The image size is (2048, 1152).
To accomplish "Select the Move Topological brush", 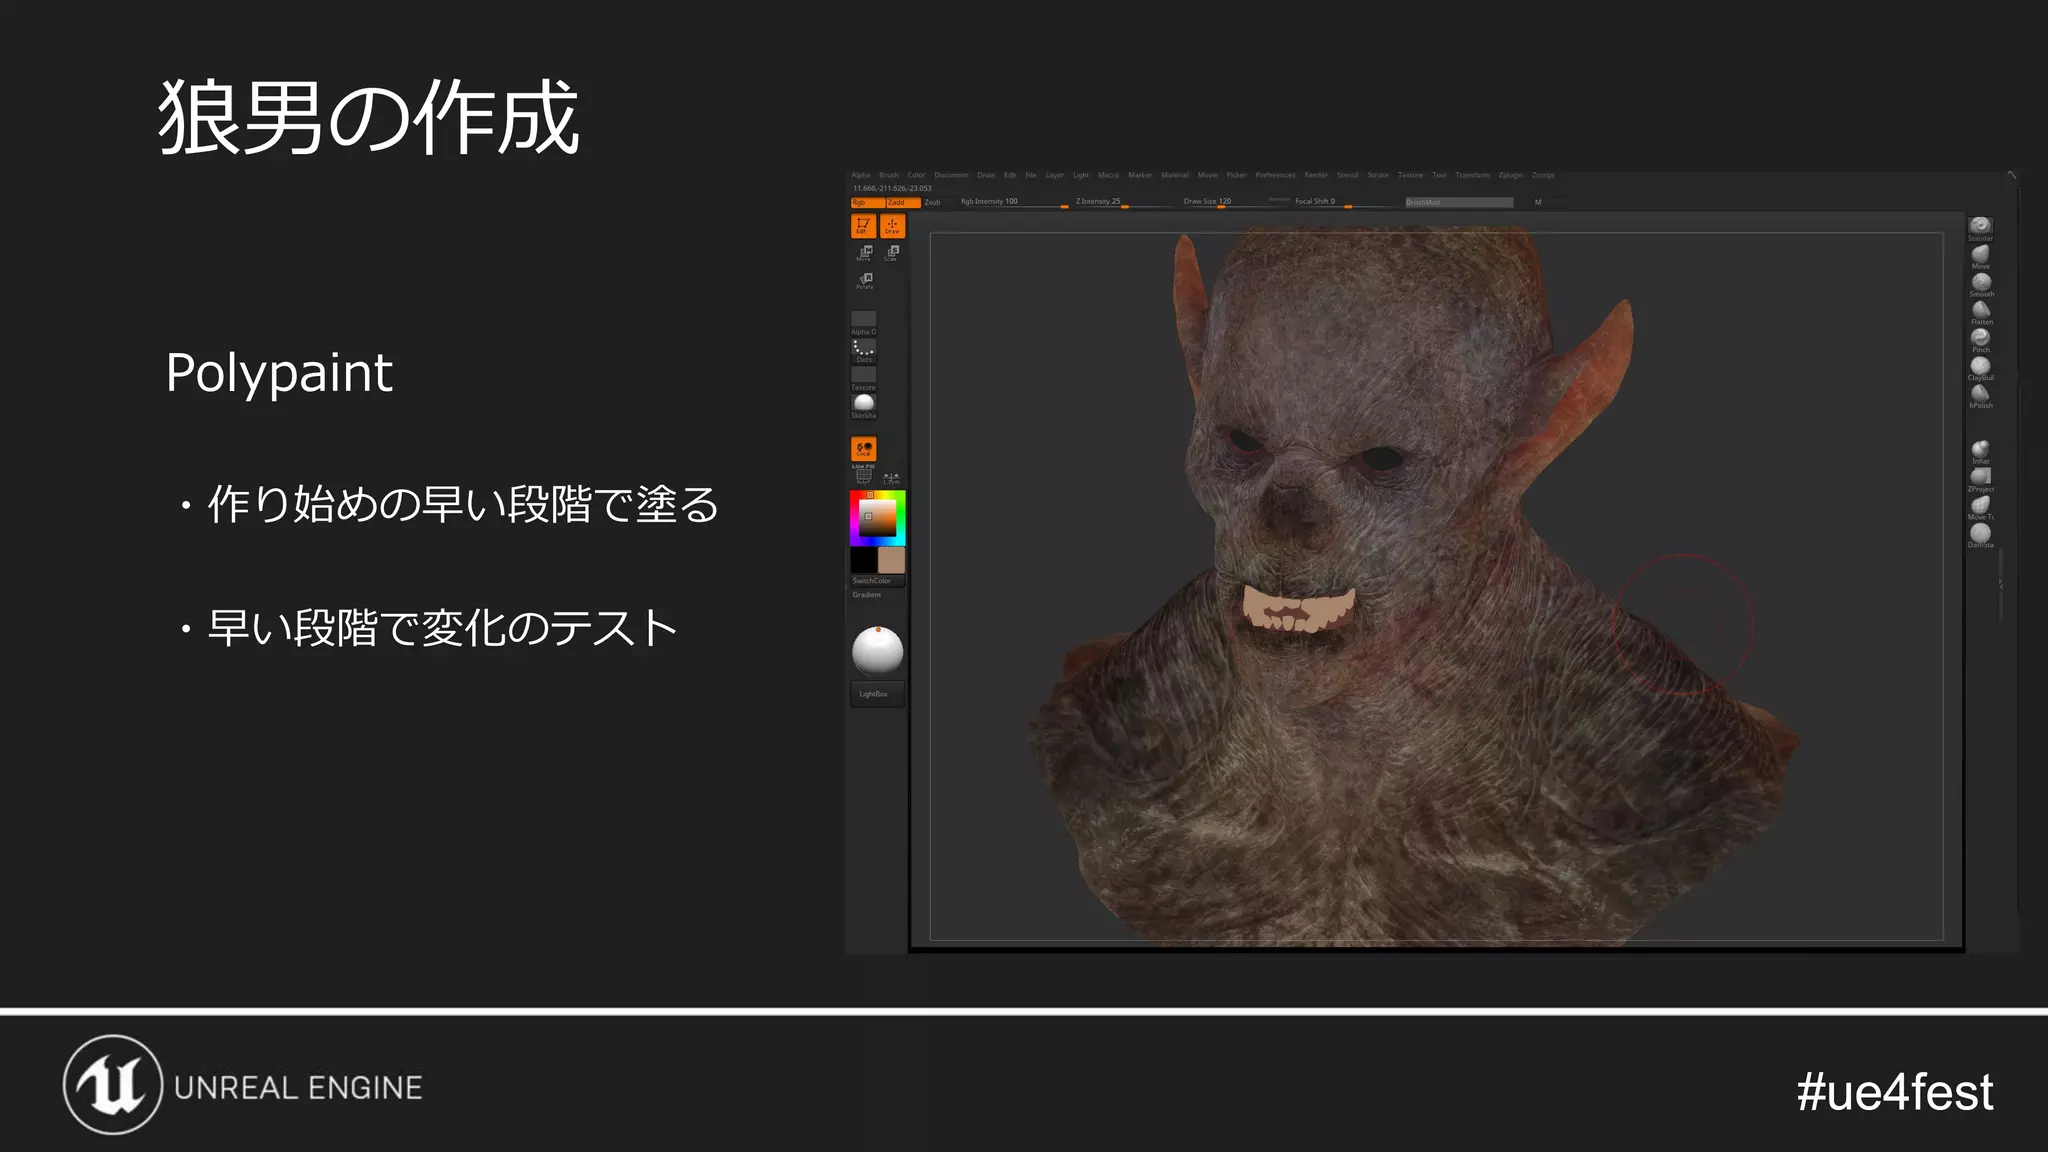I will [x=1980, y=507].
